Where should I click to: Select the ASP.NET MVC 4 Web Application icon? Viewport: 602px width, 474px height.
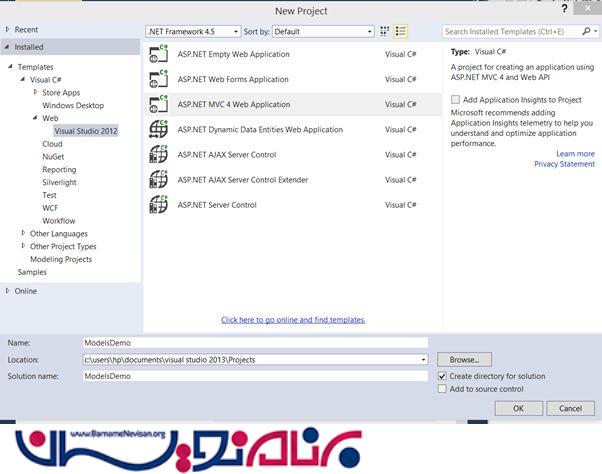[x=158, y=104]
